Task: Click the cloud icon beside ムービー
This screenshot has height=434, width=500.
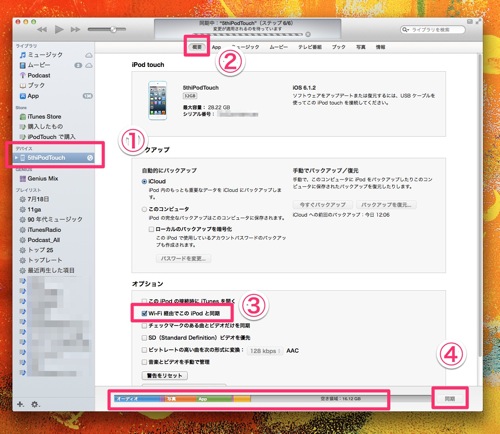Action: tap(89, 65)
